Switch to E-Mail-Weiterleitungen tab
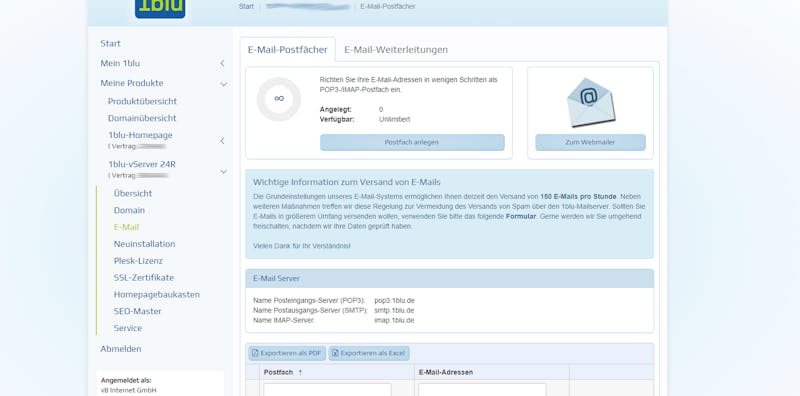Image resolution: width=800 pixels, height=396 pixels. [396, 50]
